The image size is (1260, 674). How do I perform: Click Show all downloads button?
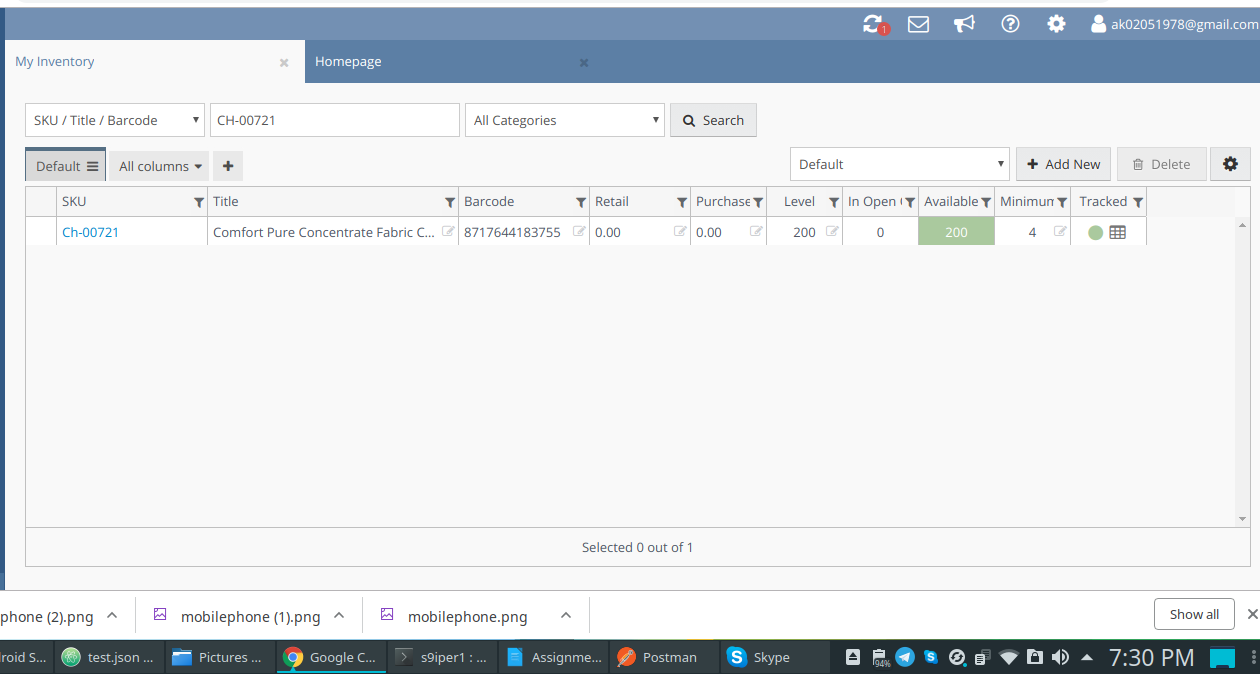point(1194,614)
